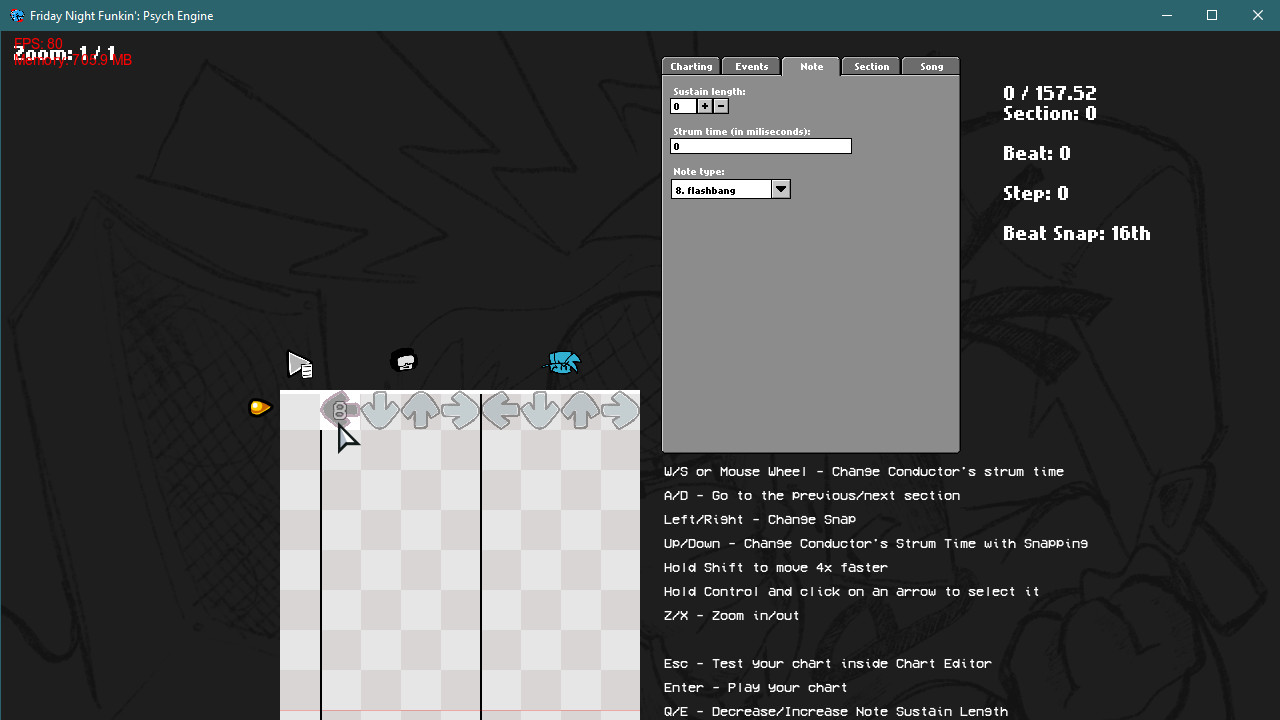The width and height of the screenshot is (1280, 720).
Task: Click the left arrow on the player side
Action: point(499,410)
